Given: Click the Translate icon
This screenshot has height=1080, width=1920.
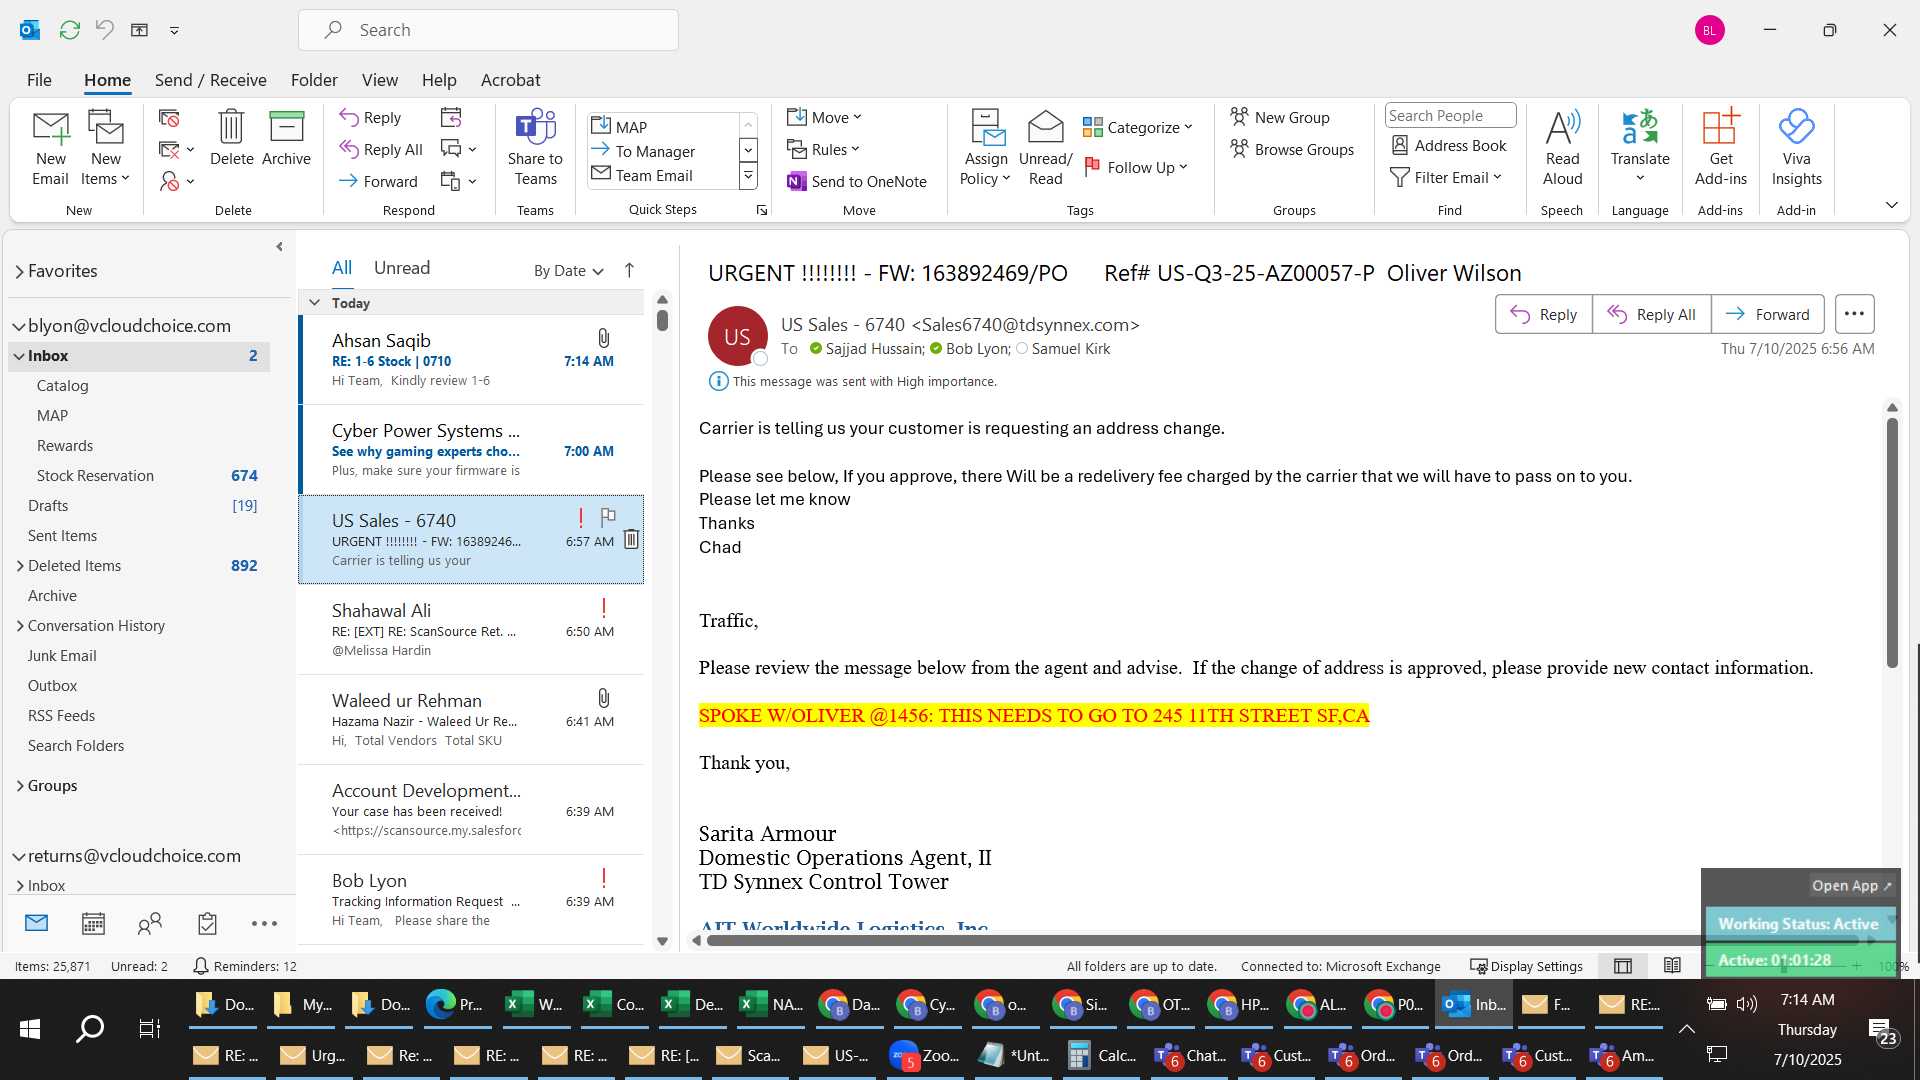Looking at the screenshot, I should click(x=1640, y=148).
